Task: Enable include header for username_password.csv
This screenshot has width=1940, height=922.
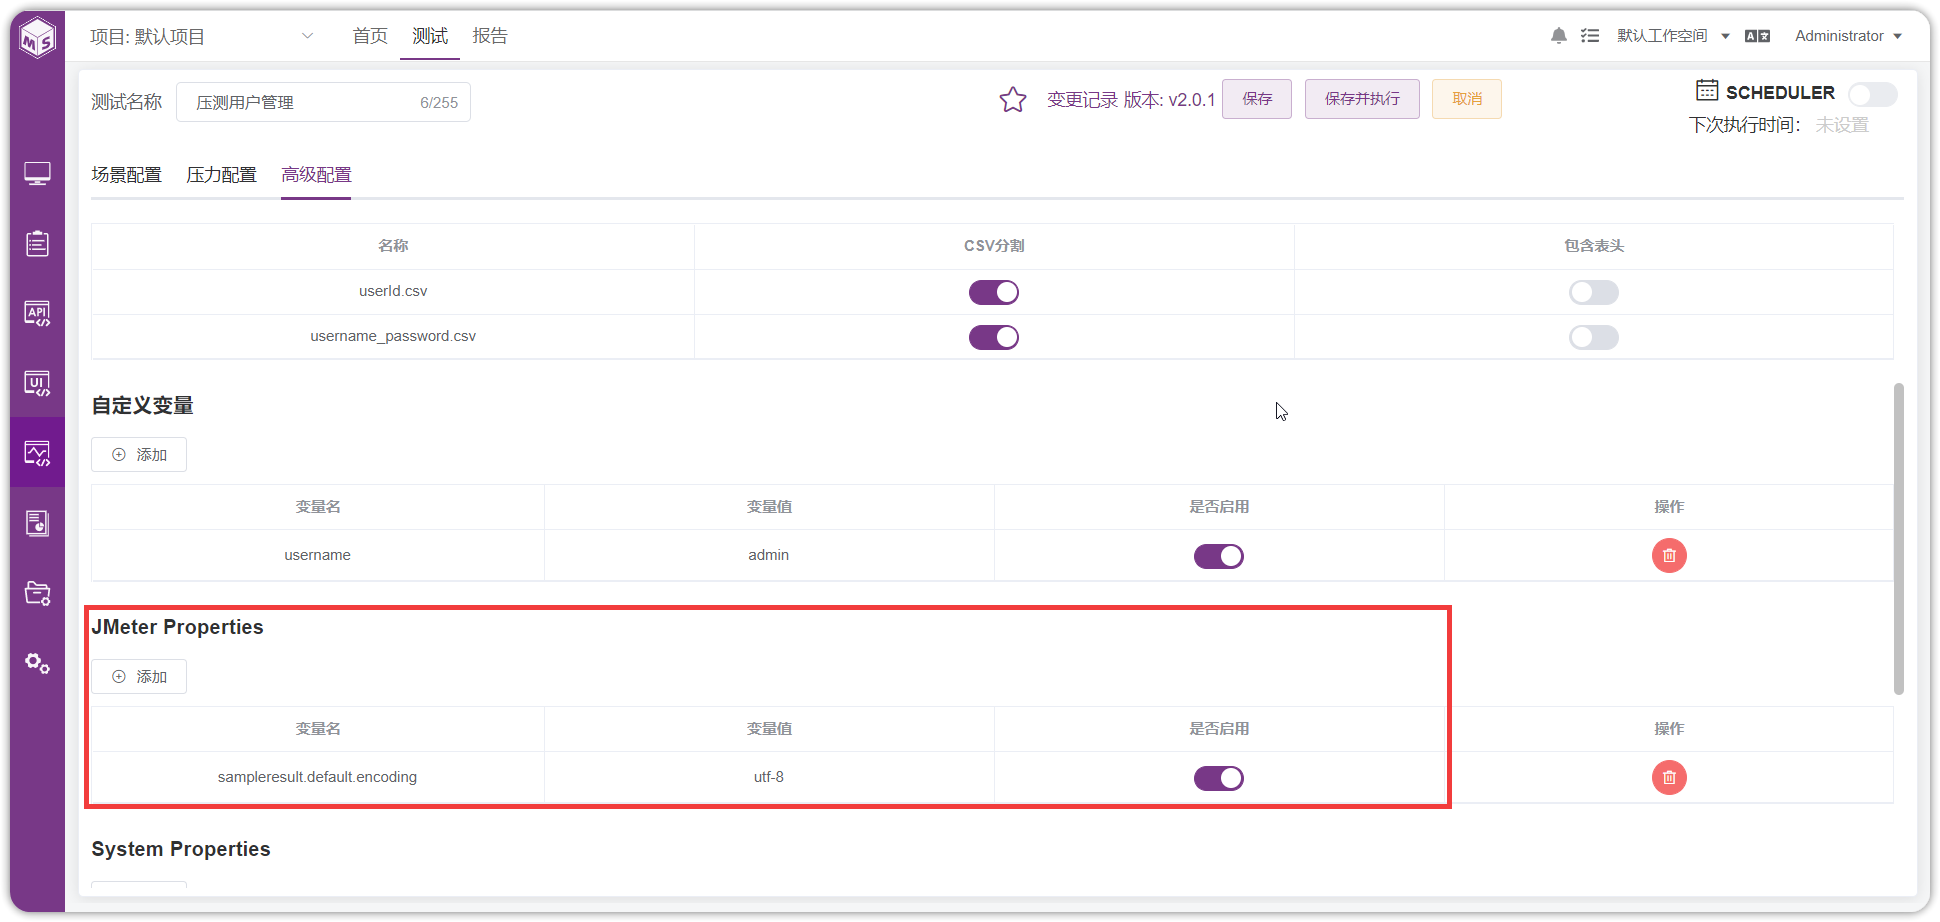Action: tap(1594, 337)
